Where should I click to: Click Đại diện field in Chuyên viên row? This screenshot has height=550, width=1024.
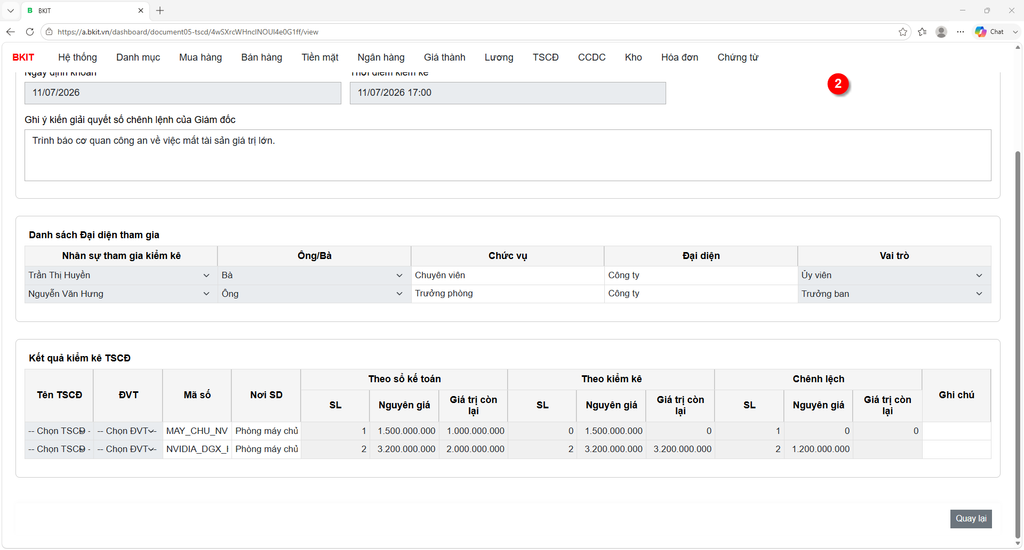[x=701, y=275]
